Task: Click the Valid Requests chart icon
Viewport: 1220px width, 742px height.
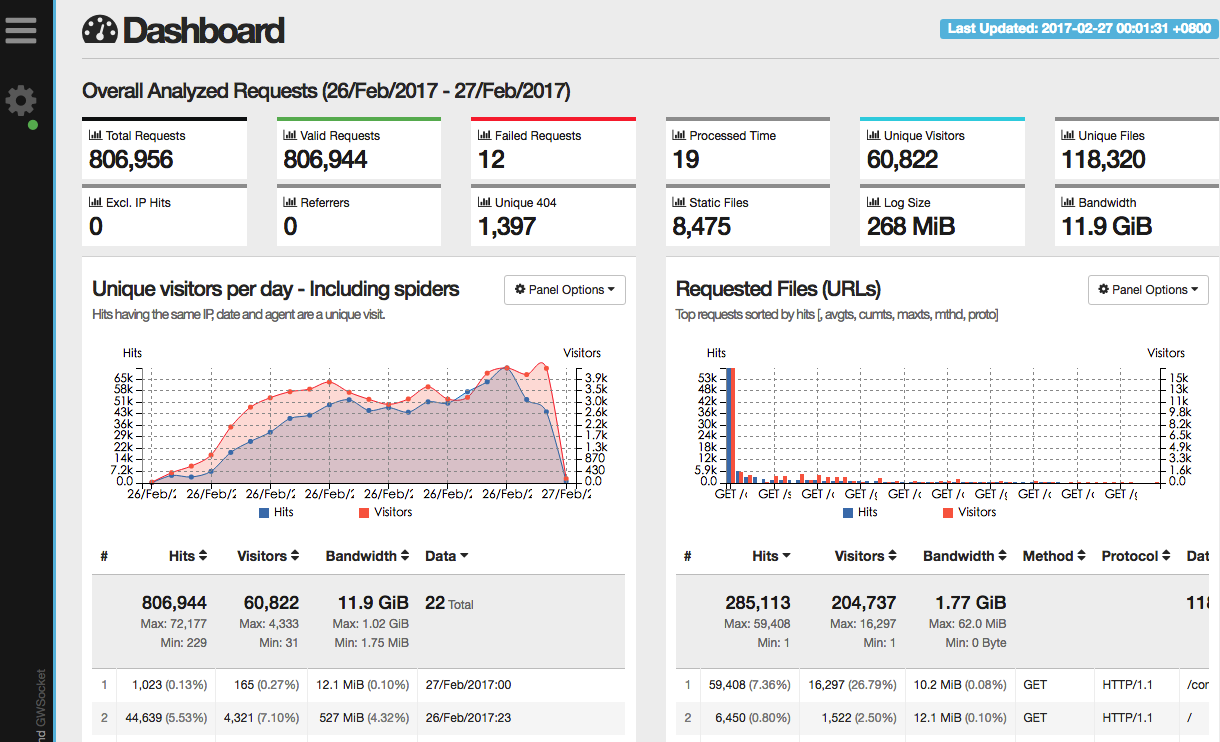Action: [x=290, y=136]
